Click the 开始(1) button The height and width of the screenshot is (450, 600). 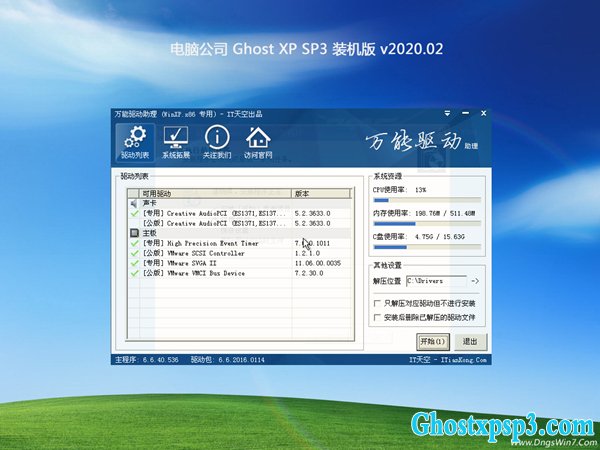[433, 342]
